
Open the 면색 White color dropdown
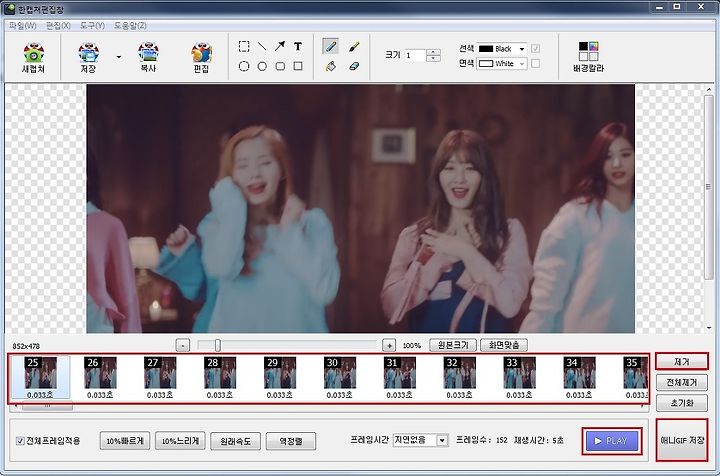501,63
